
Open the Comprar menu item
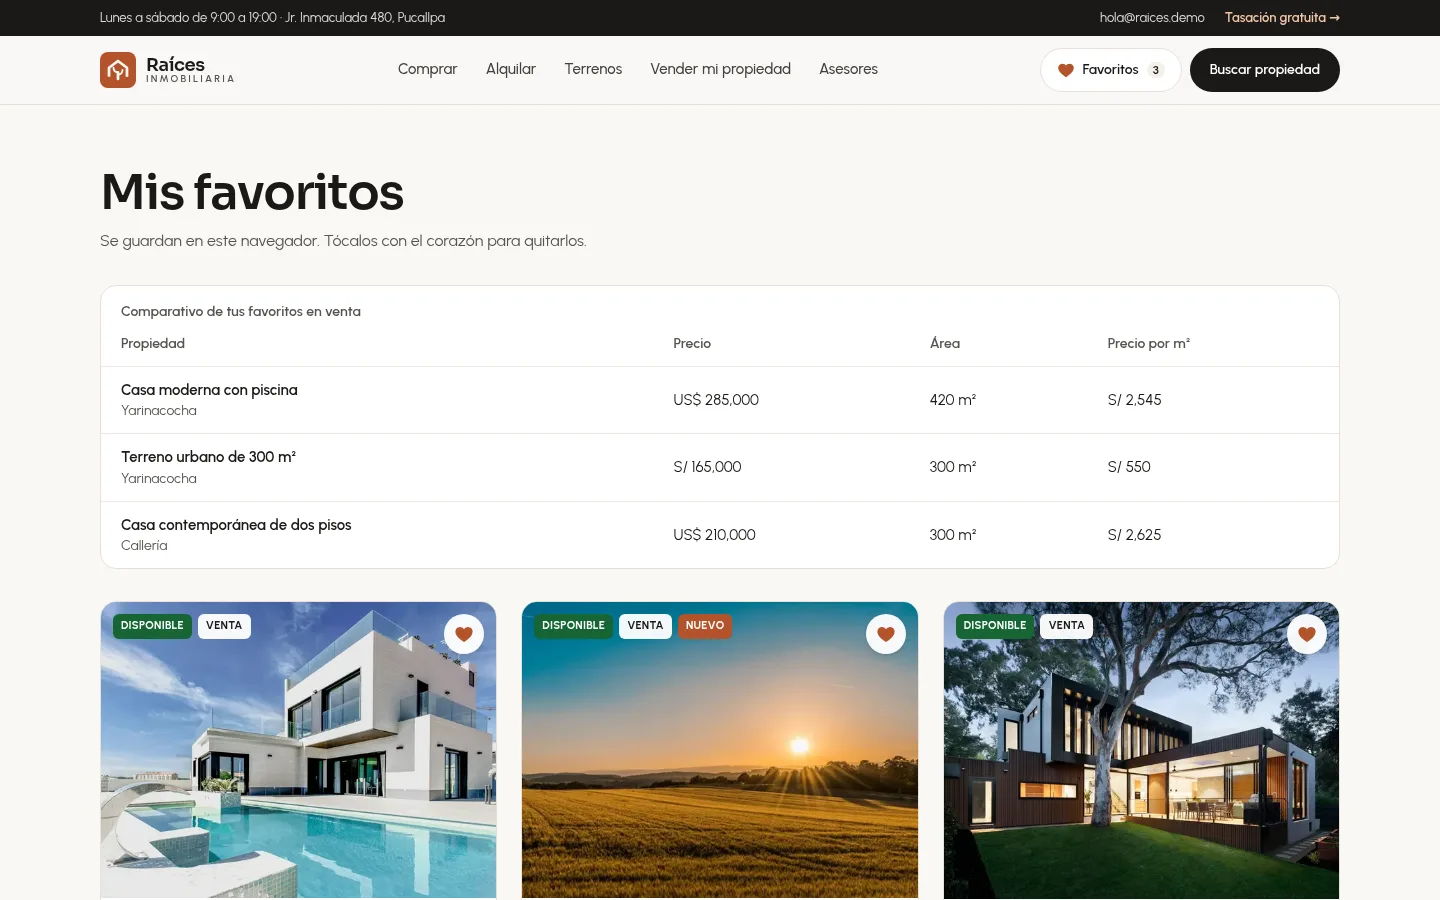427,69
